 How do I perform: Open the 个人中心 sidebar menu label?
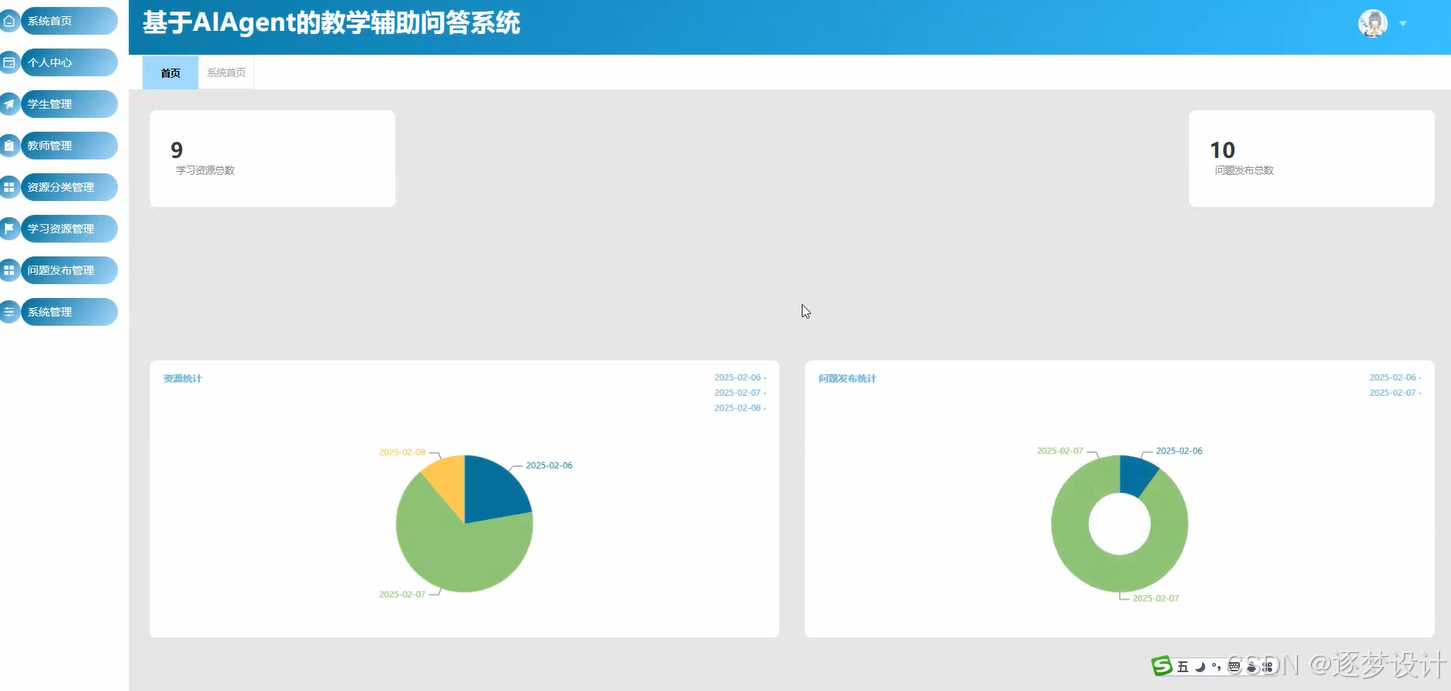pyautogui.click(x=50, y=62)
